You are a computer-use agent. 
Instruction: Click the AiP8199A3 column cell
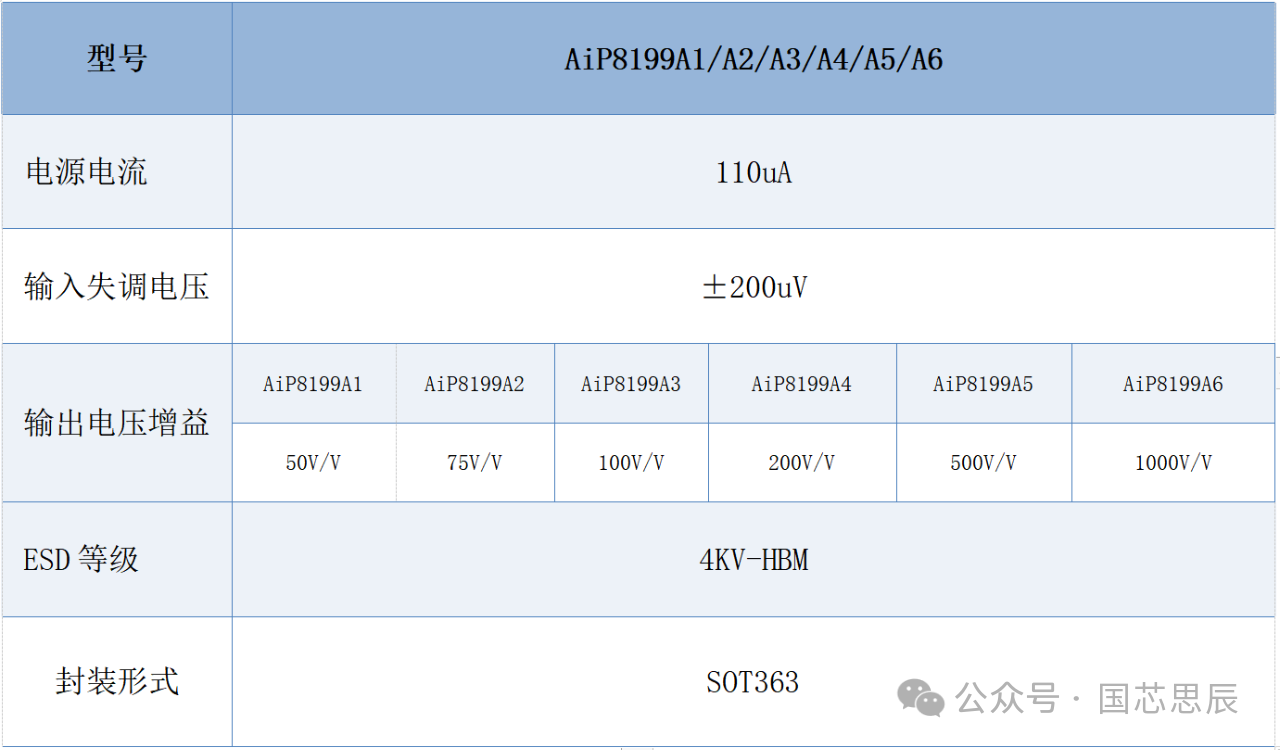tap(631, 384)
